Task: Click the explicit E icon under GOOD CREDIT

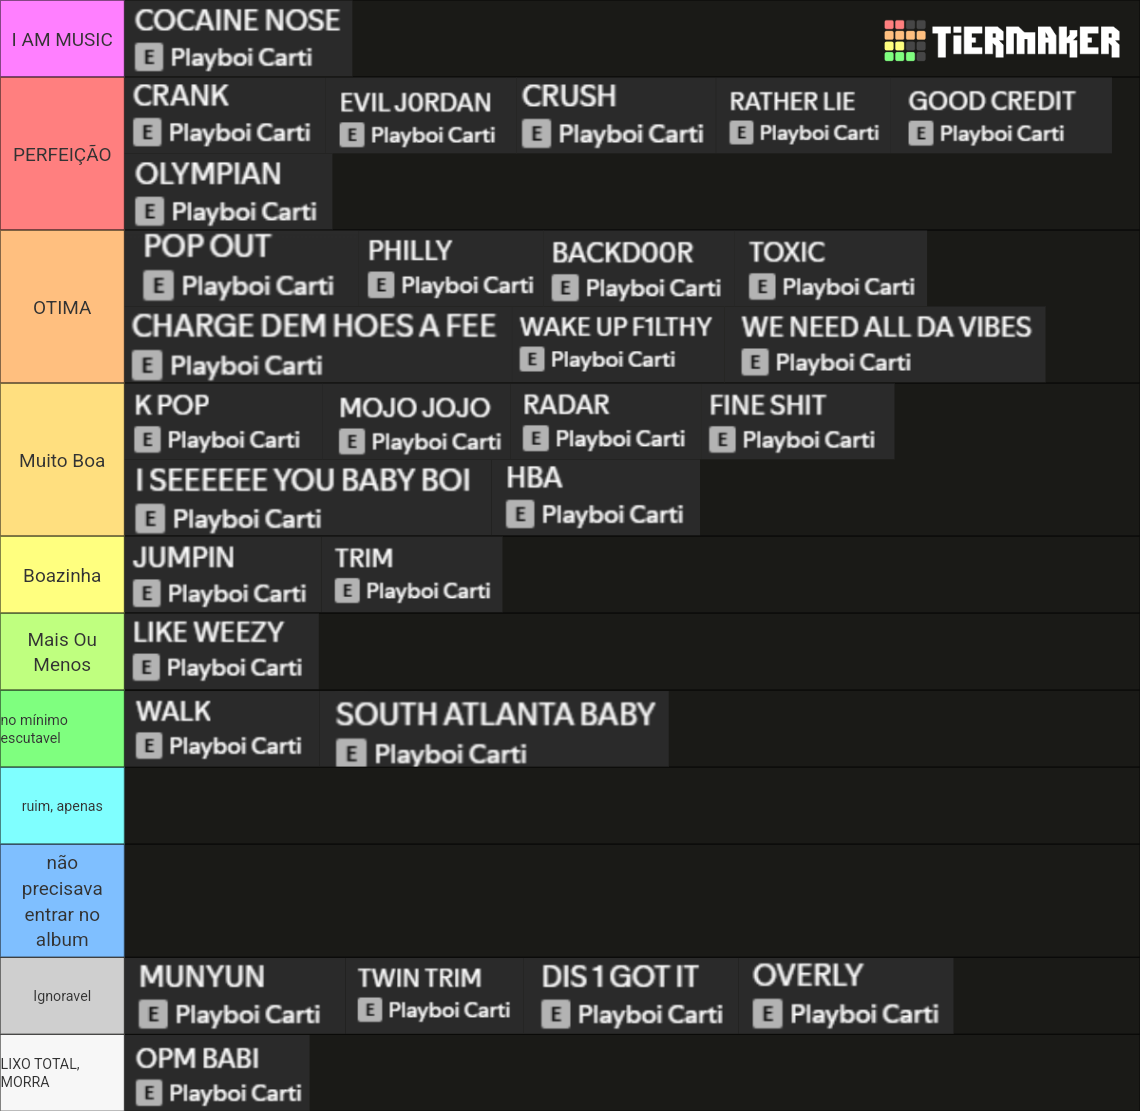Action: click(x=920, y=133)
